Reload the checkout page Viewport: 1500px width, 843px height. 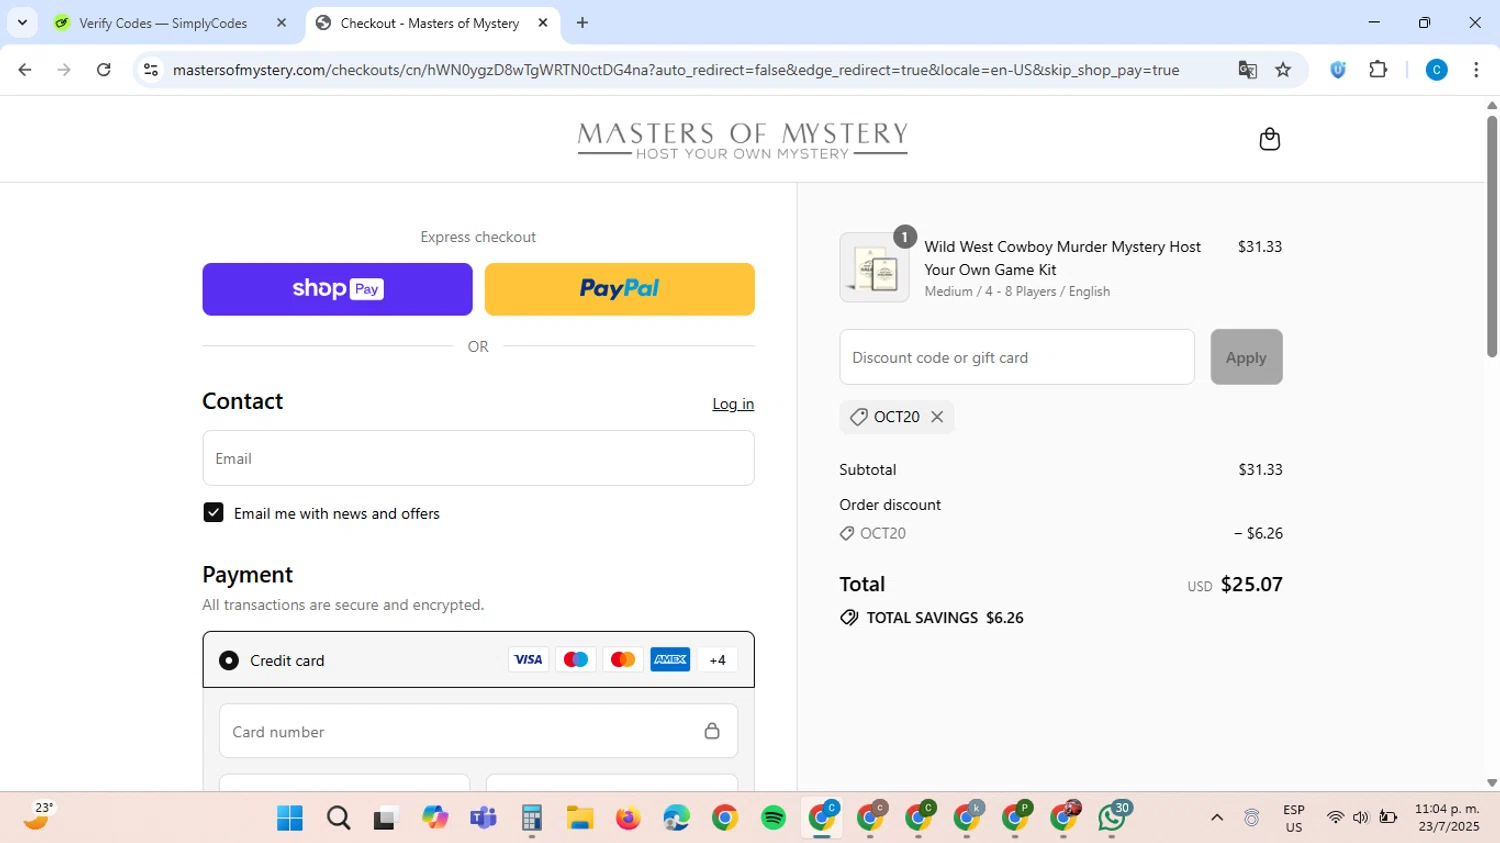click(x=103, y=70)
